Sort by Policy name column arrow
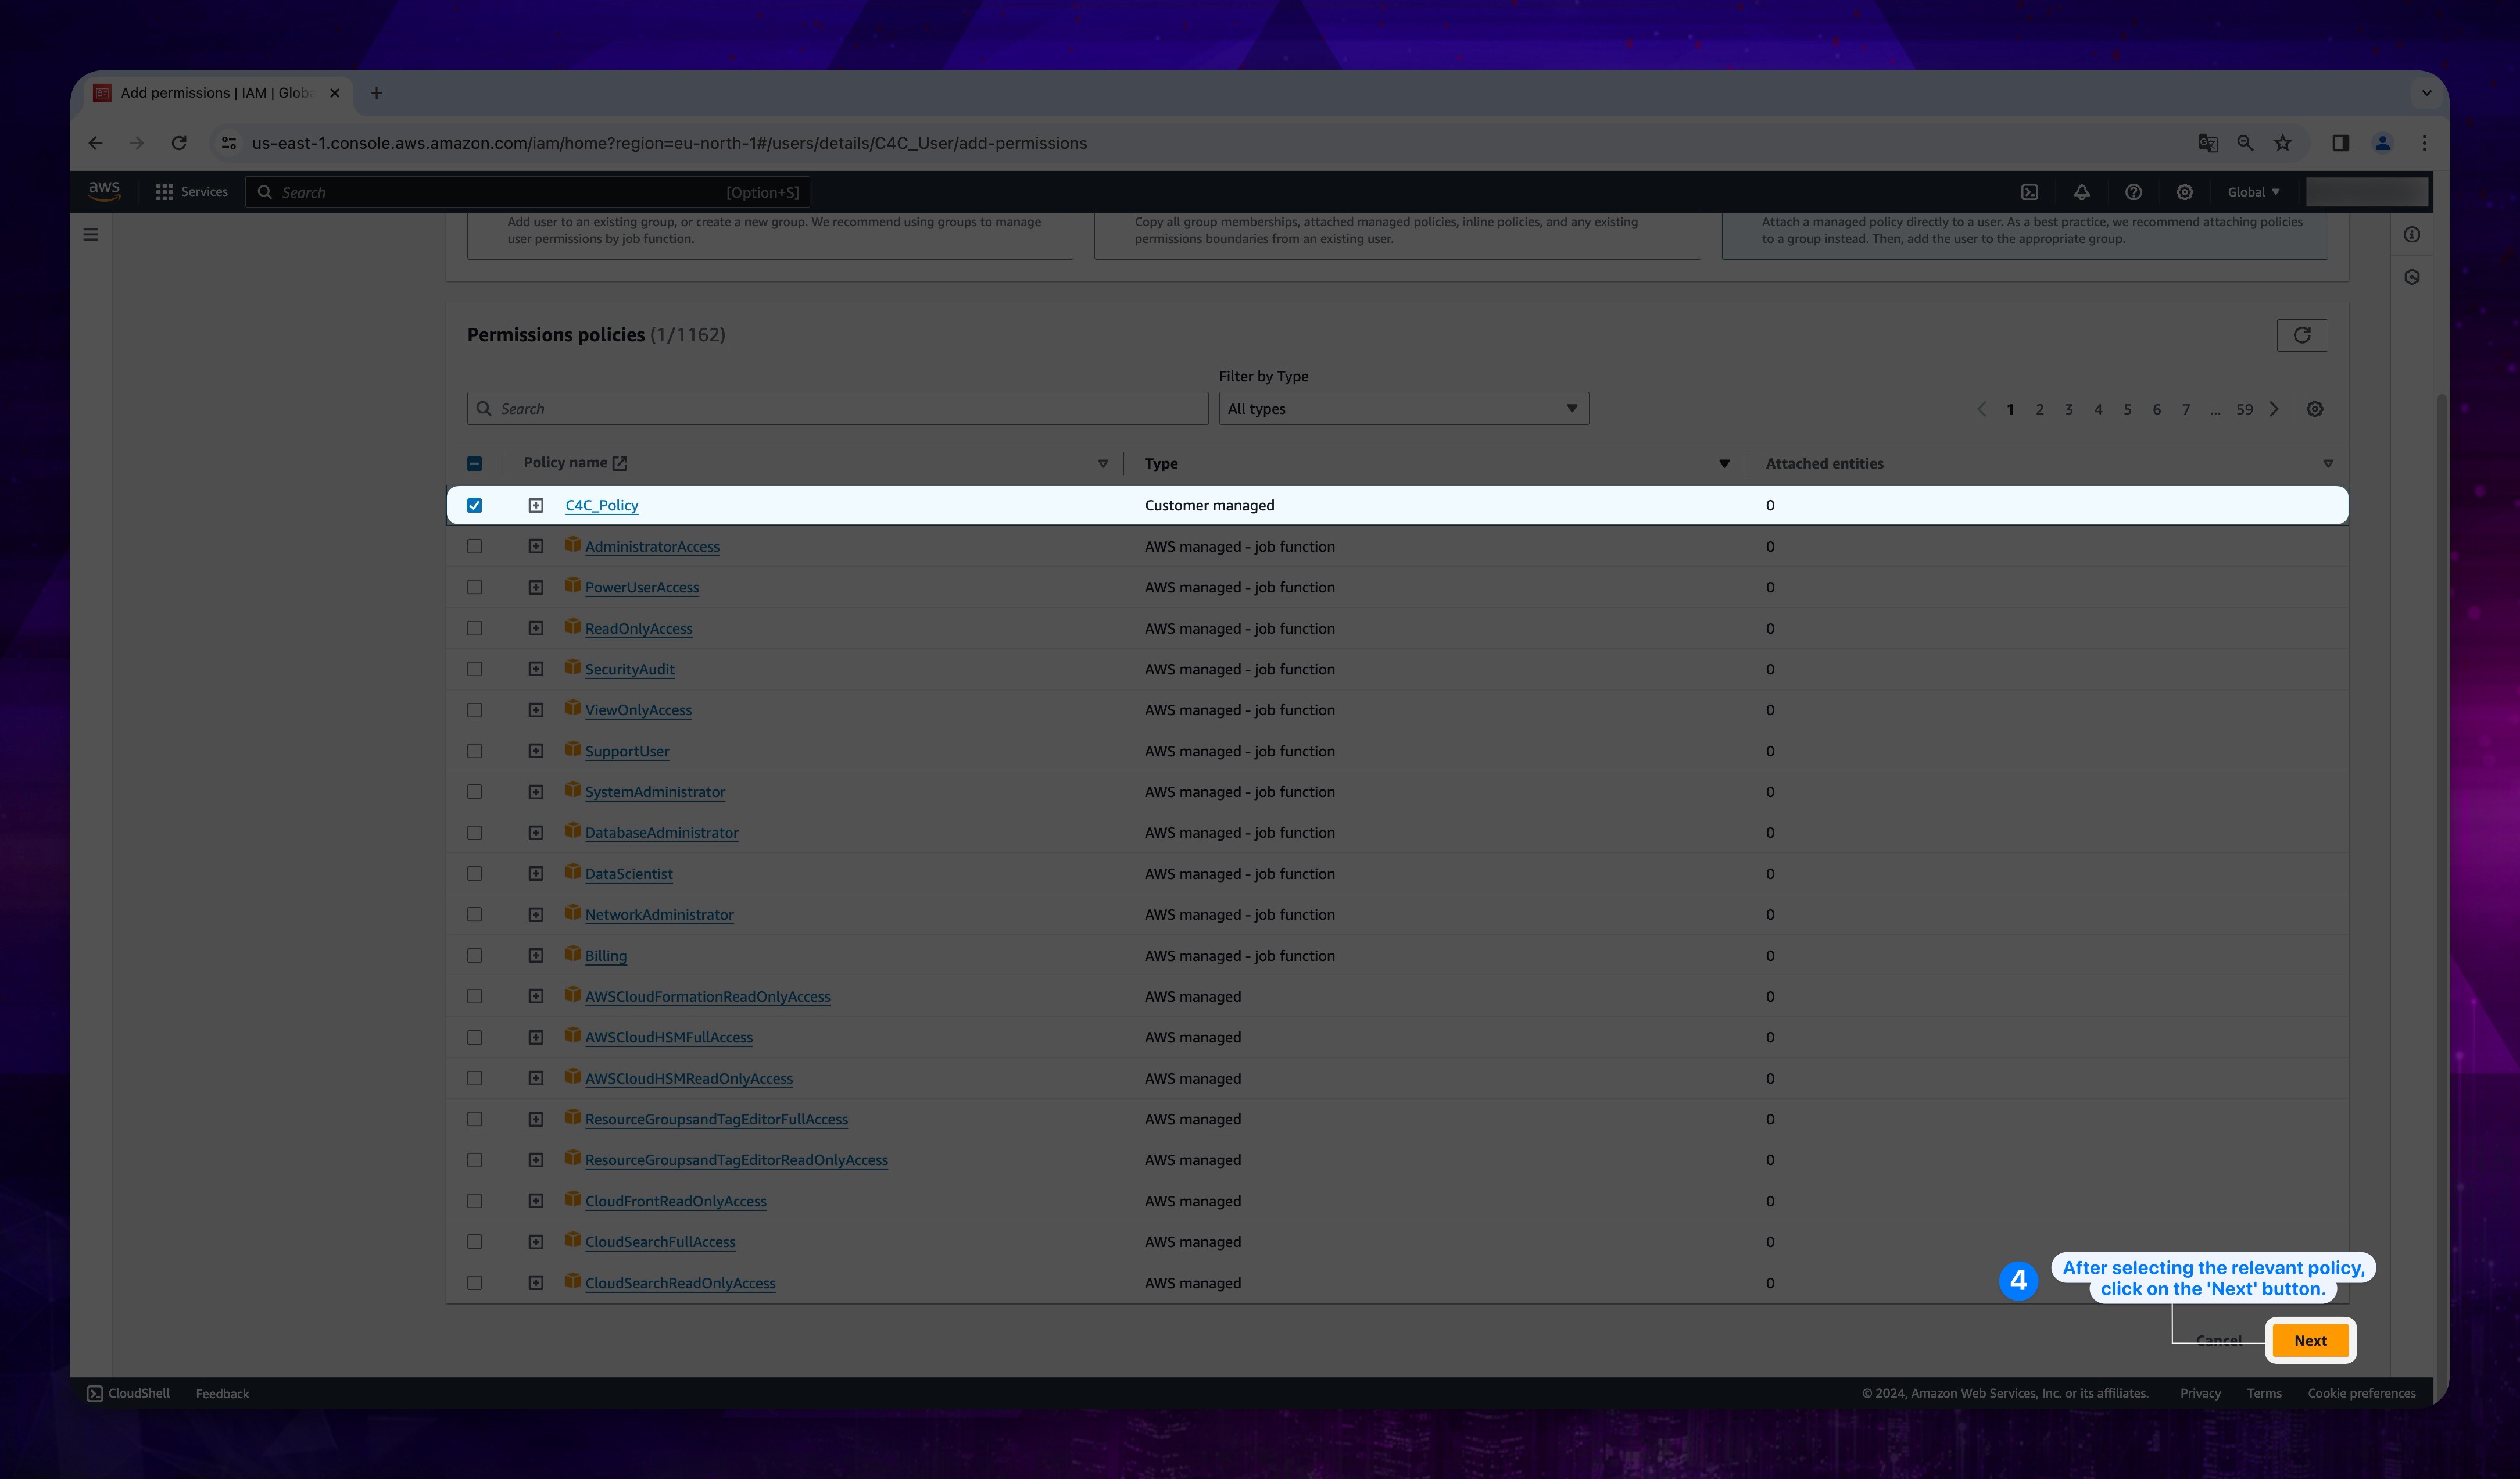Screen dimensions: 2520x1479 (x=1103, y=464)
